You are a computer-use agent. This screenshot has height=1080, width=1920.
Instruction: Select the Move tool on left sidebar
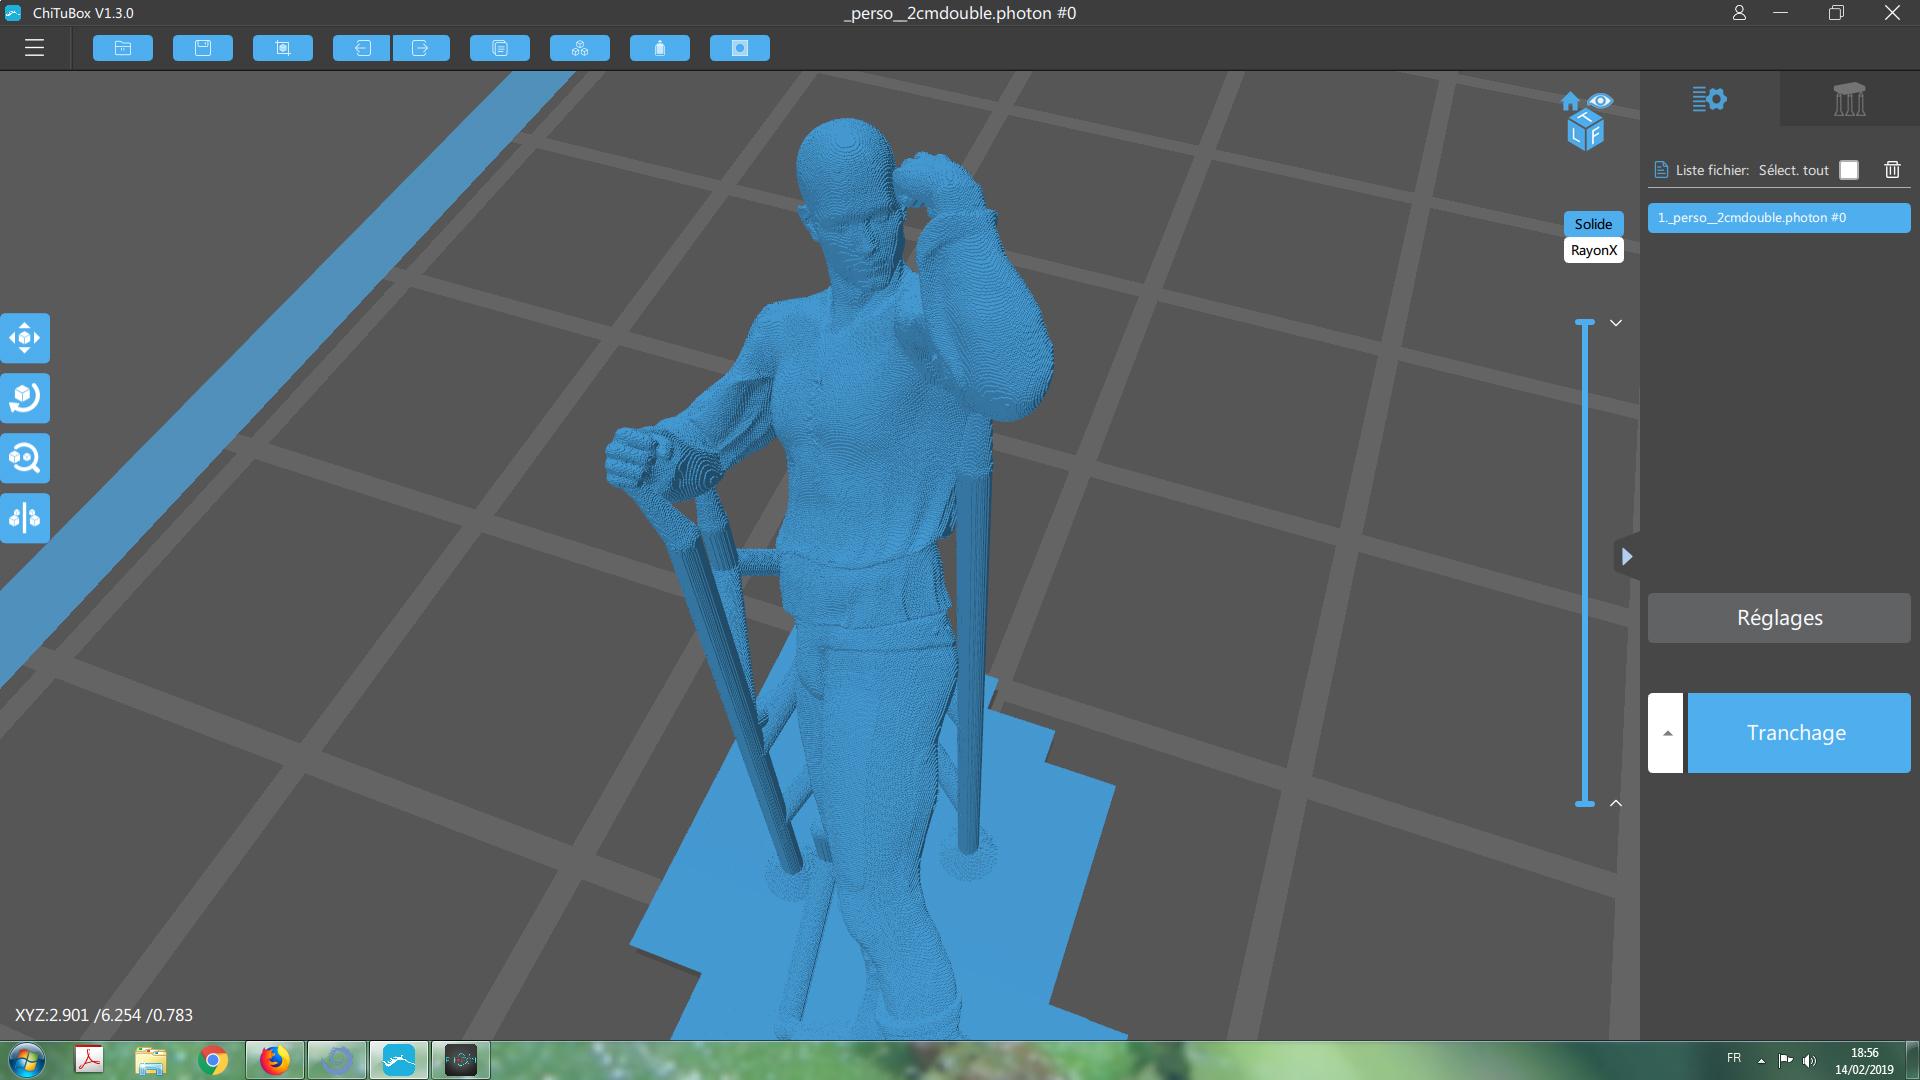[x=25, y=338]
